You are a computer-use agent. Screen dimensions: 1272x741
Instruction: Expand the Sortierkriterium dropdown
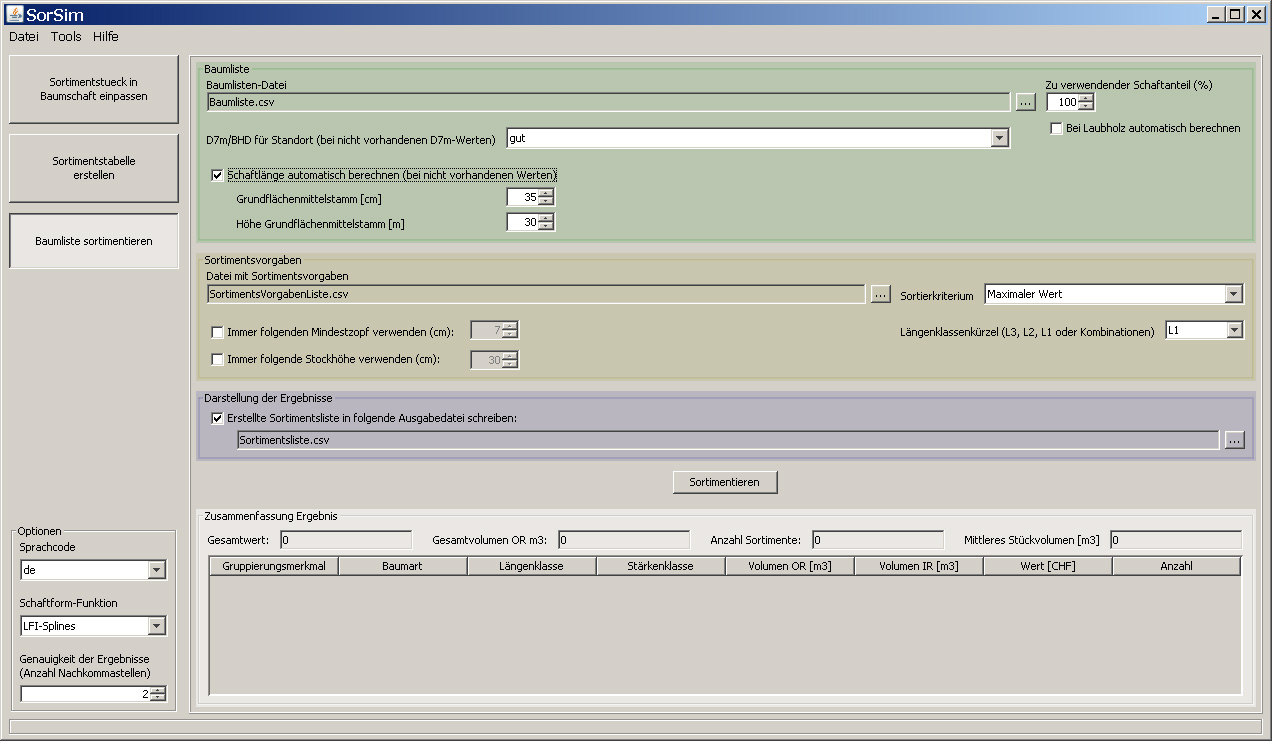(1233, 294)
